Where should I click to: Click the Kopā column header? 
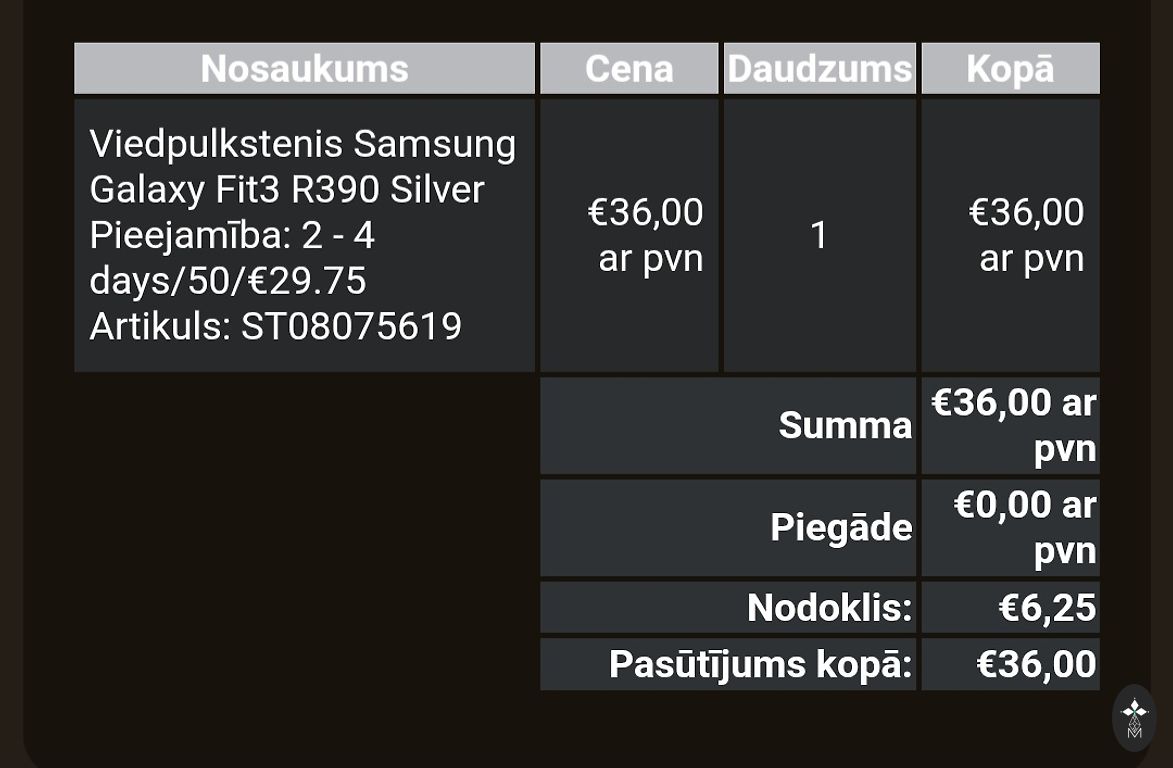[x=1010, y=68]
